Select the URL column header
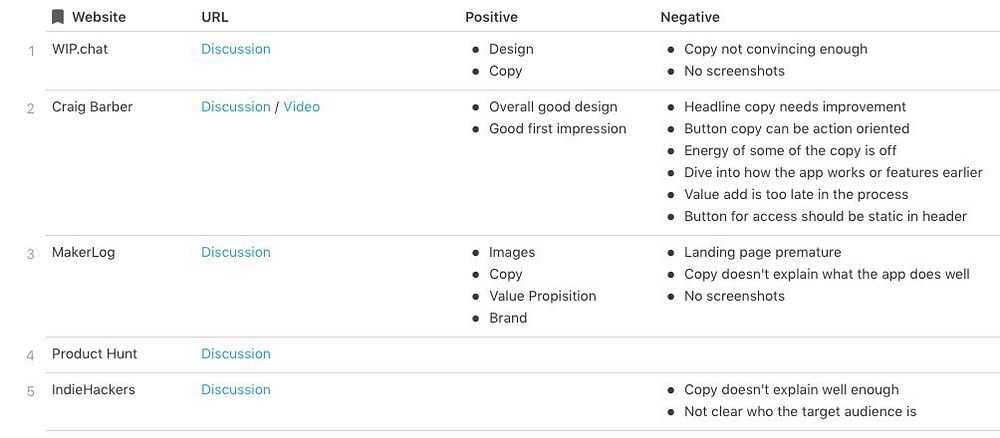The image size is (1000, 438). pos(215,17)
